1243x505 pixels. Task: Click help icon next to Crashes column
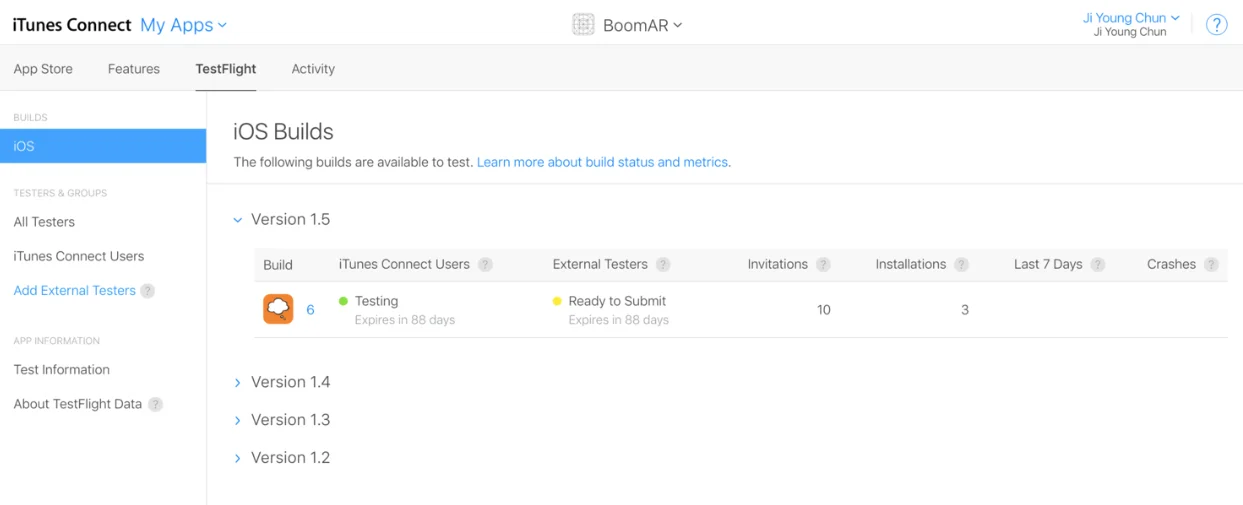pos(1211,265)
